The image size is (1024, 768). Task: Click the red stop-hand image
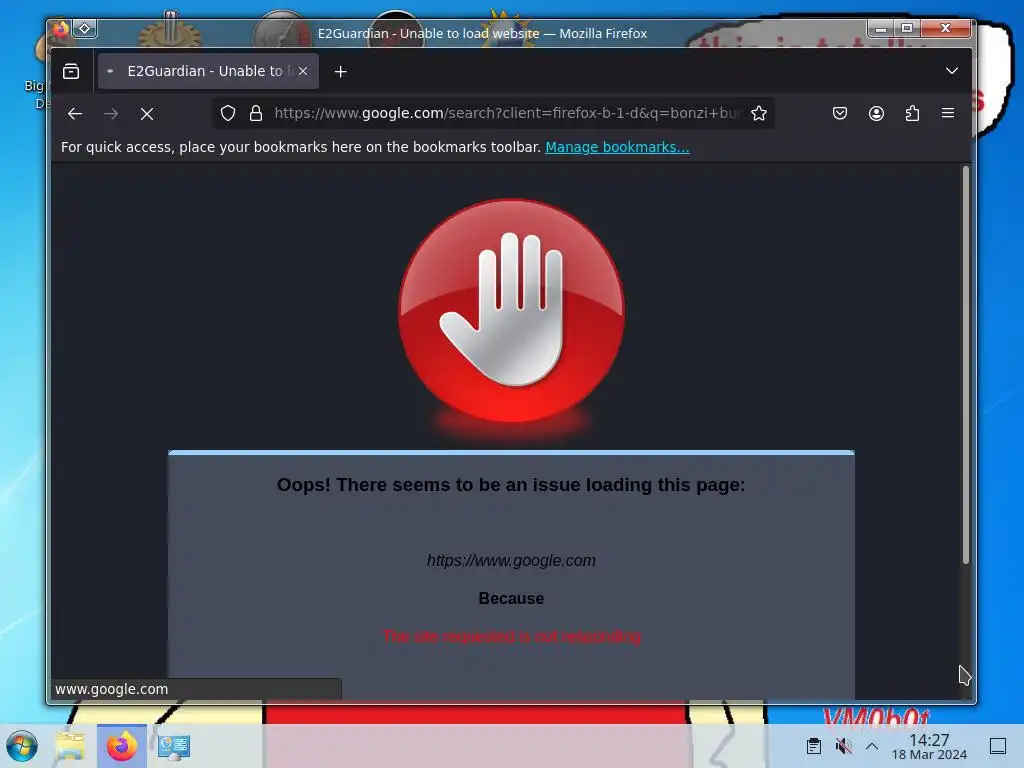511,311
